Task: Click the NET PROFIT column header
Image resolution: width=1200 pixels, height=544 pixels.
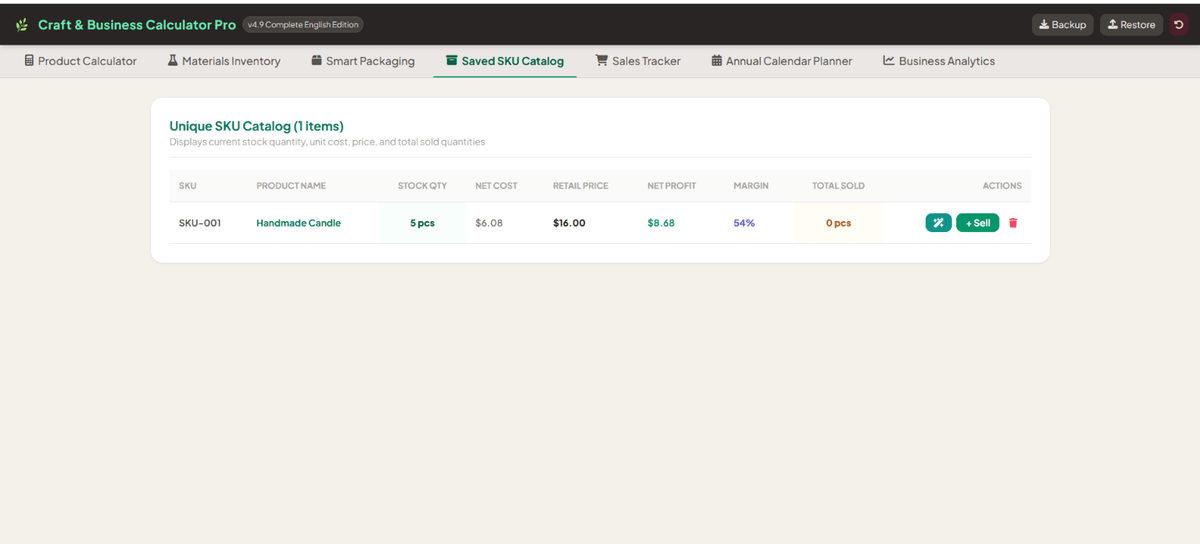Action: 671,186
